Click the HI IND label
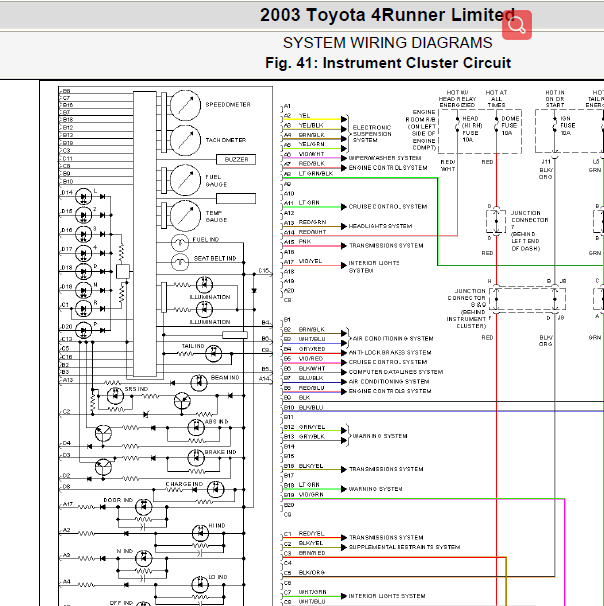 click(x=217, y=526)
